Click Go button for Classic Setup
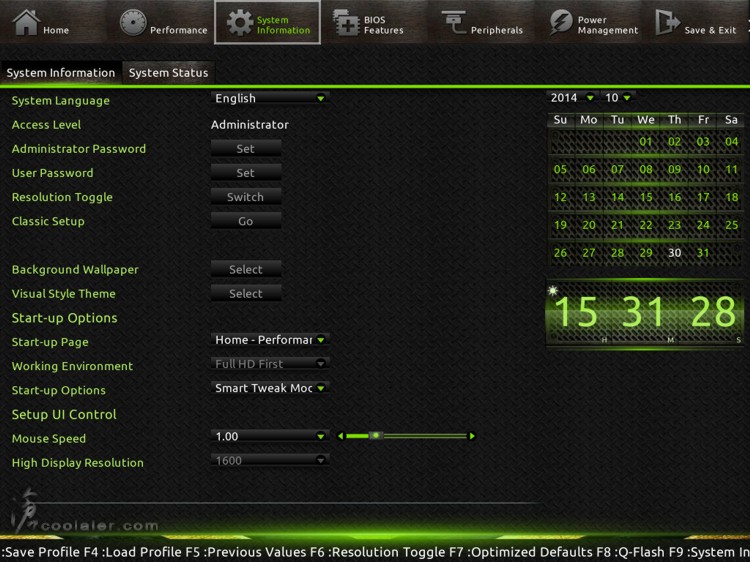Screen dimensions: 750x562 pyautogui.click(x=245, y=221)
